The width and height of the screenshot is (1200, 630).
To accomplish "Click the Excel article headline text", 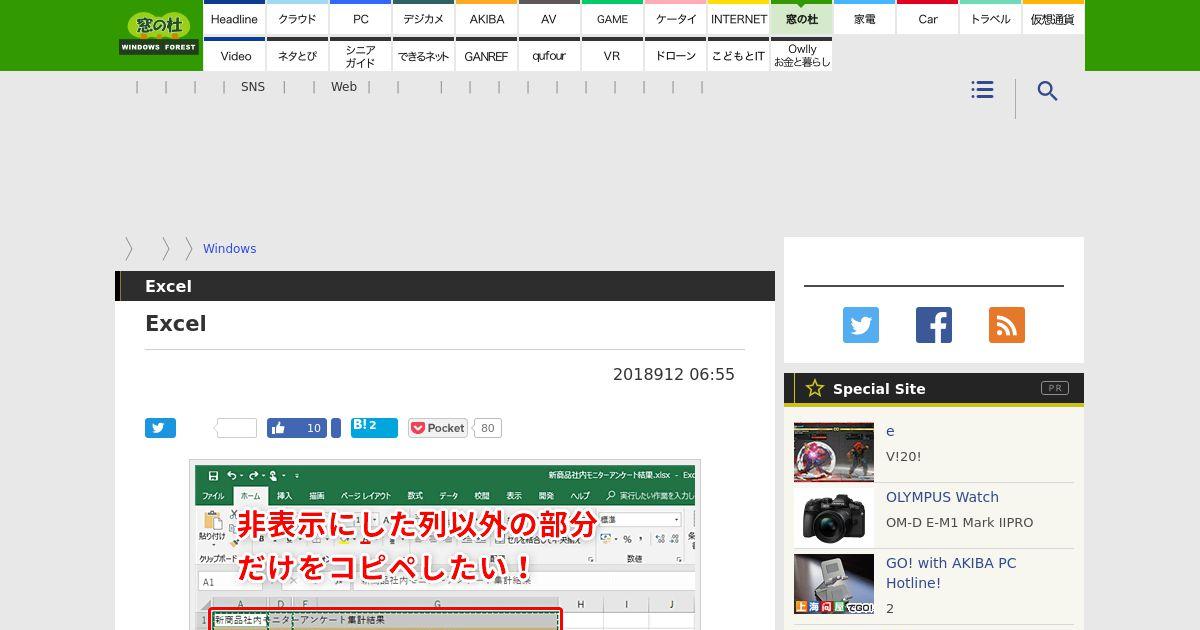I will pyautogui.click(x=176, y=324).
